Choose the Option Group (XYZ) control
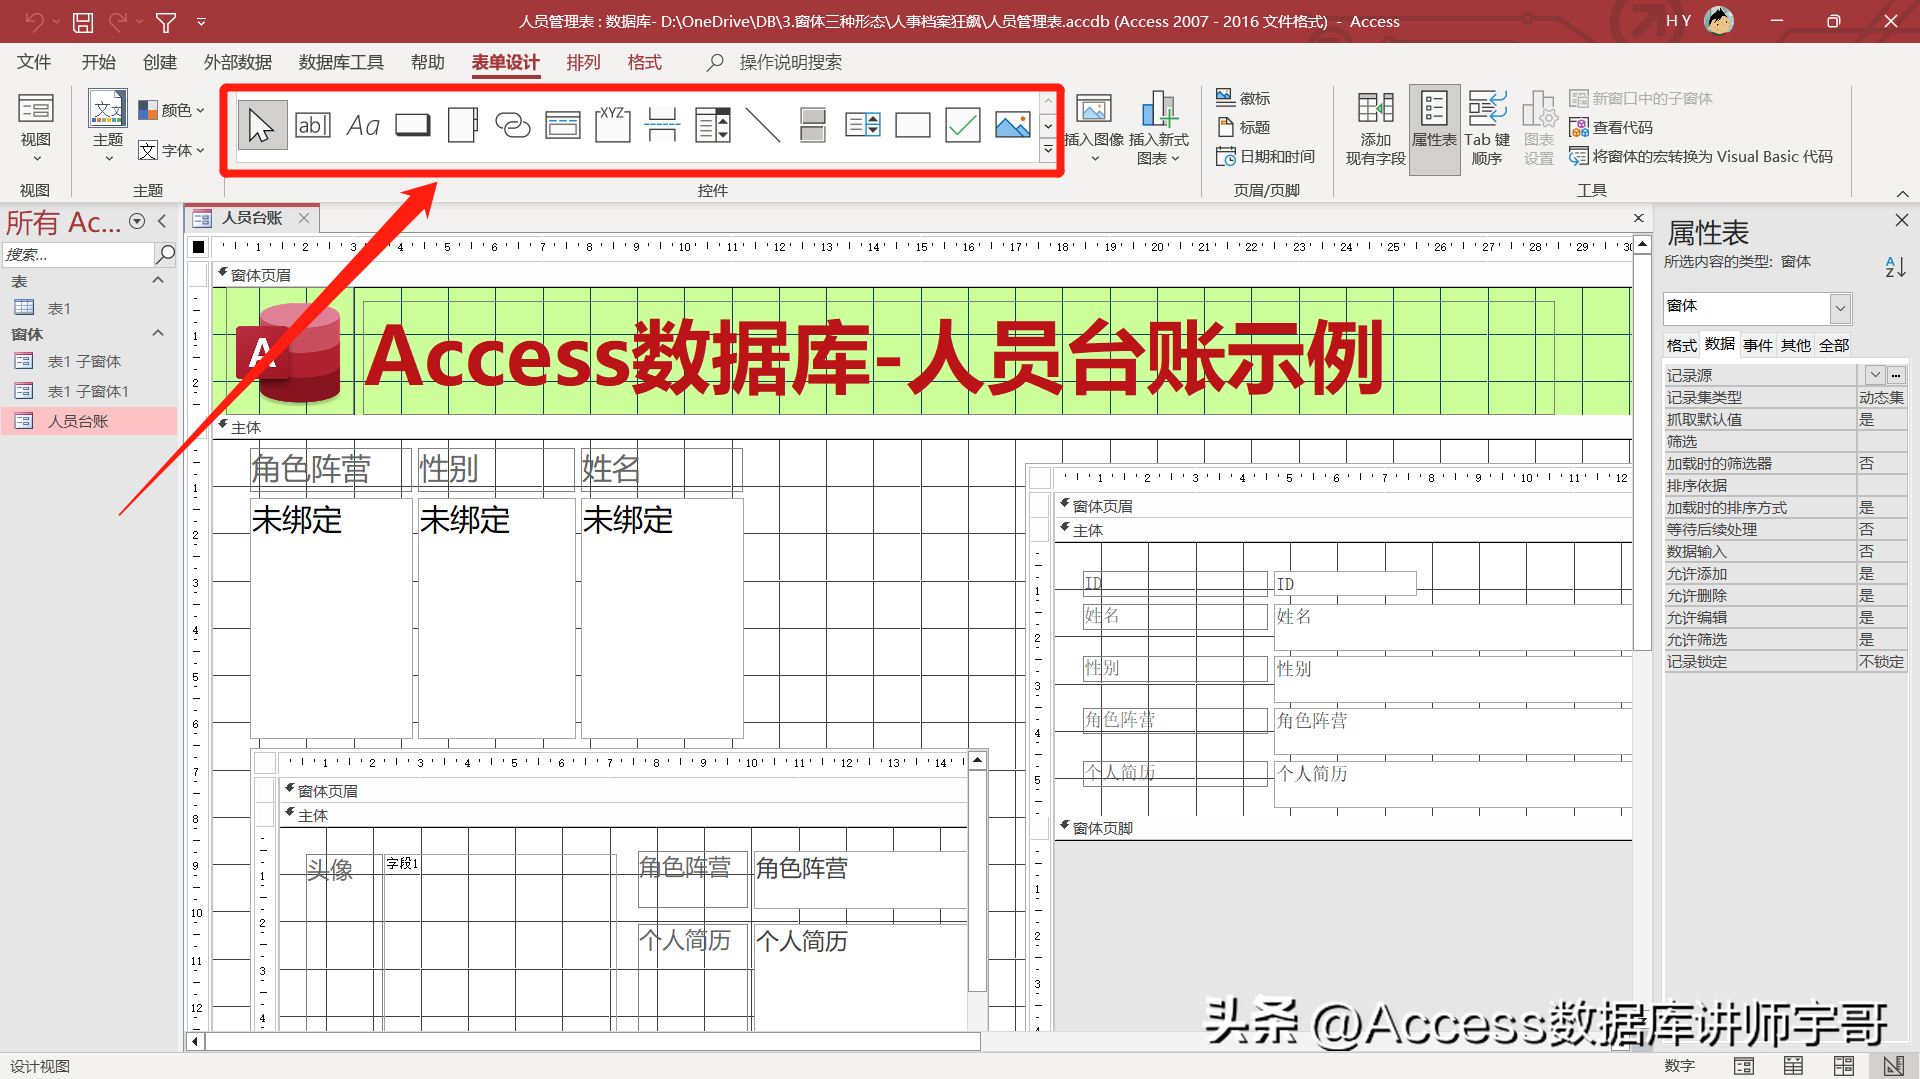This screenshot has height=1079, width=1920. (x=613, y=125)
